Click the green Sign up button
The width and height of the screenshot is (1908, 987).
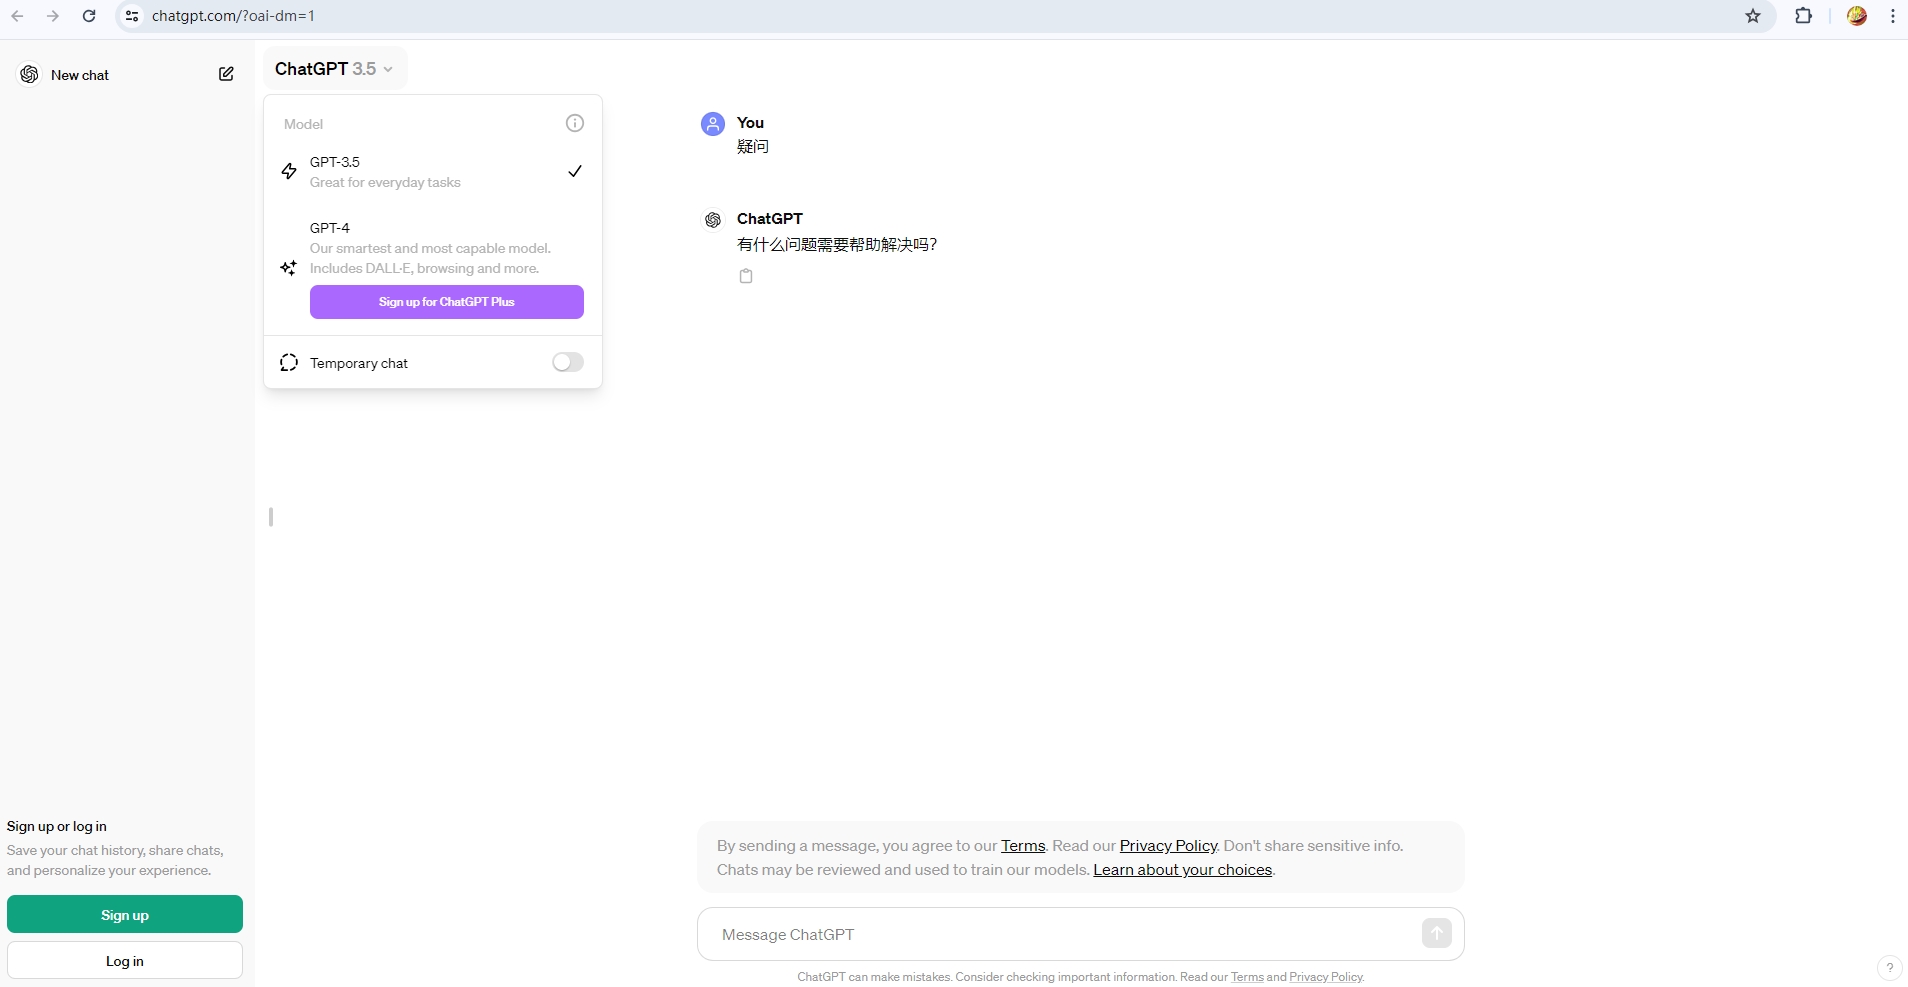(x=125, y=914)
